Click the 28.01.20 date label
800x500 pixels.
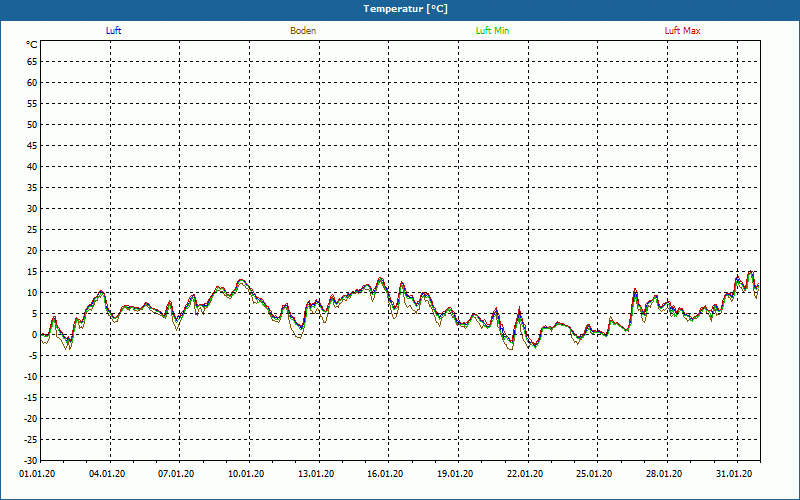click(x=664, y=474)
